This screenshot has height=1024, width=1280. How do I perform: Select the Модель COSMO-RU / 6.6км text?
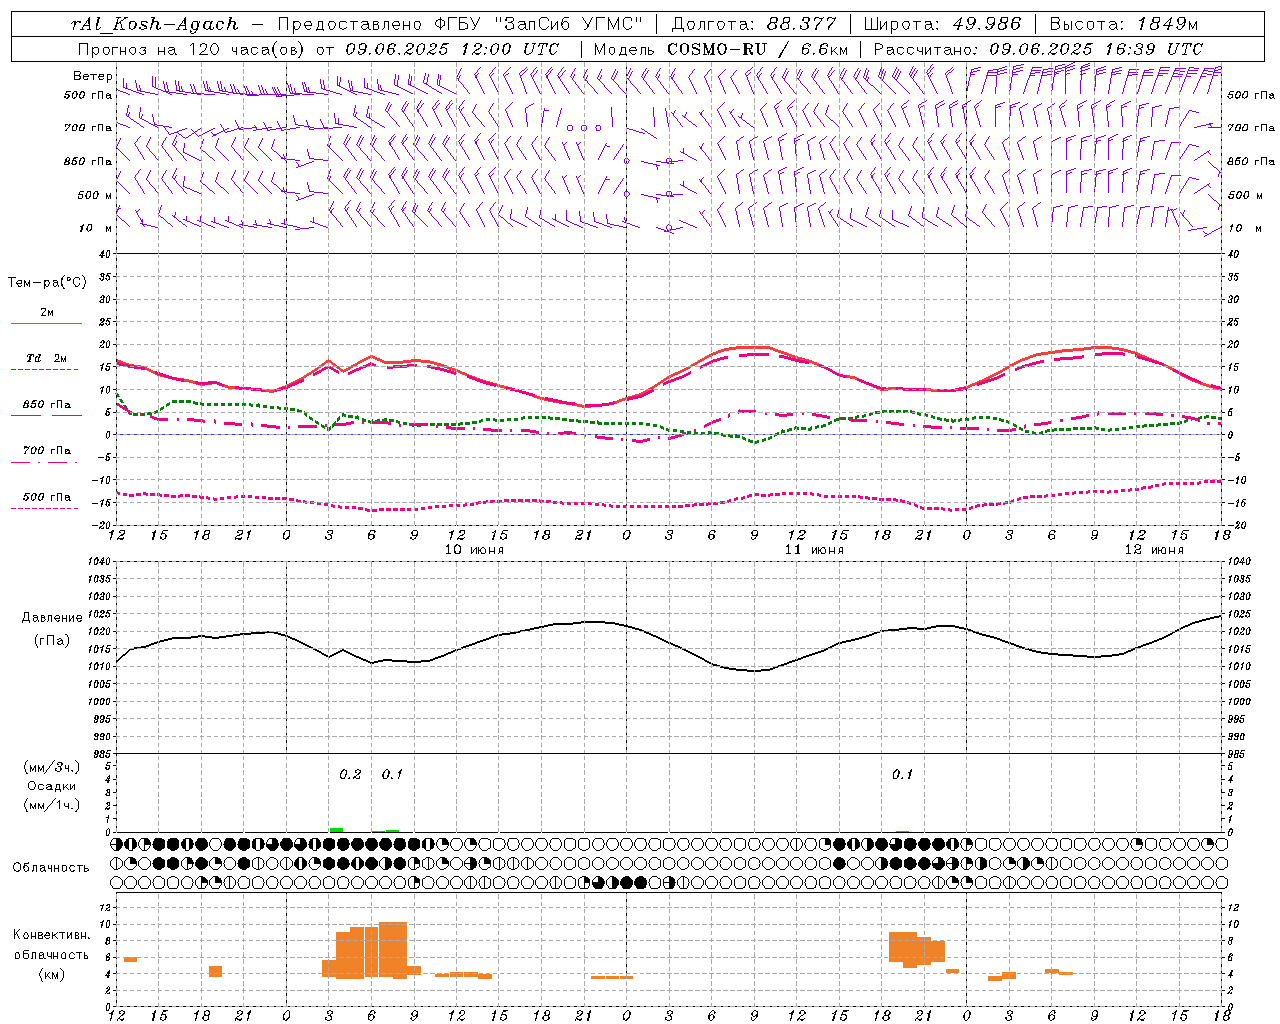(x=721, y=49)
